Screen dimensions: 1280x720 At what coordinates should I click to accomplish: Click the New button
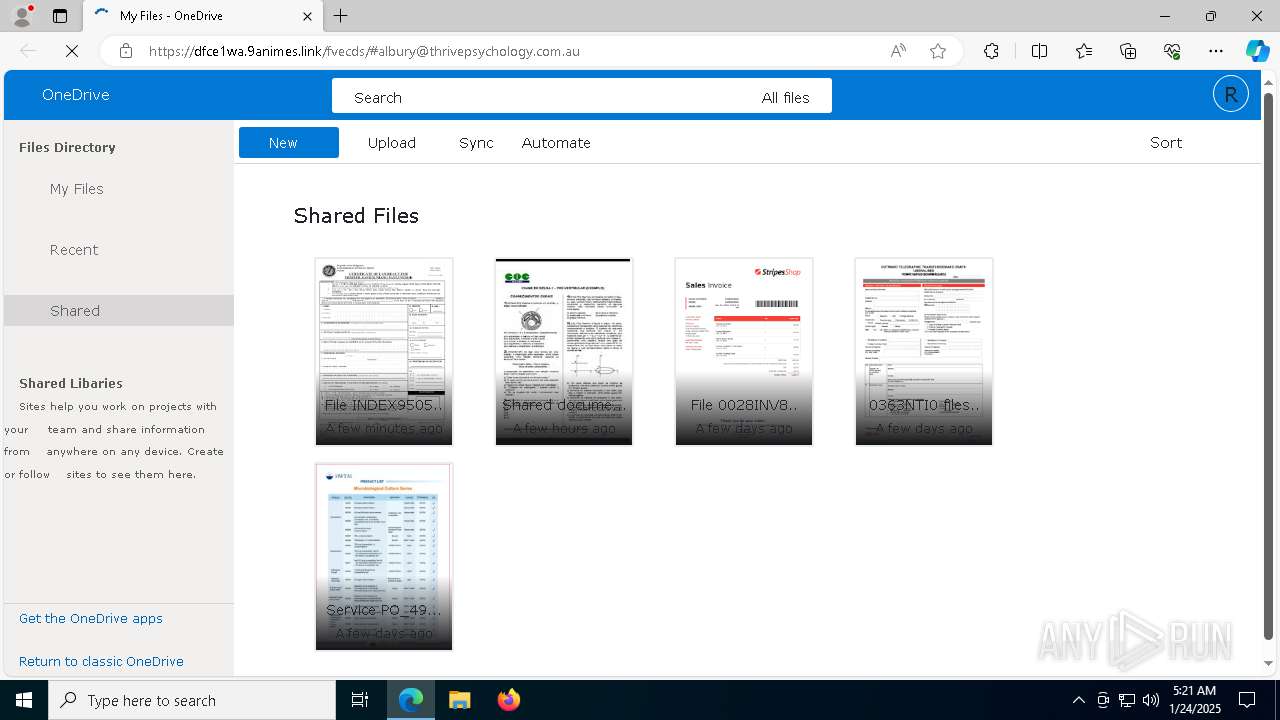pos(289,143)
